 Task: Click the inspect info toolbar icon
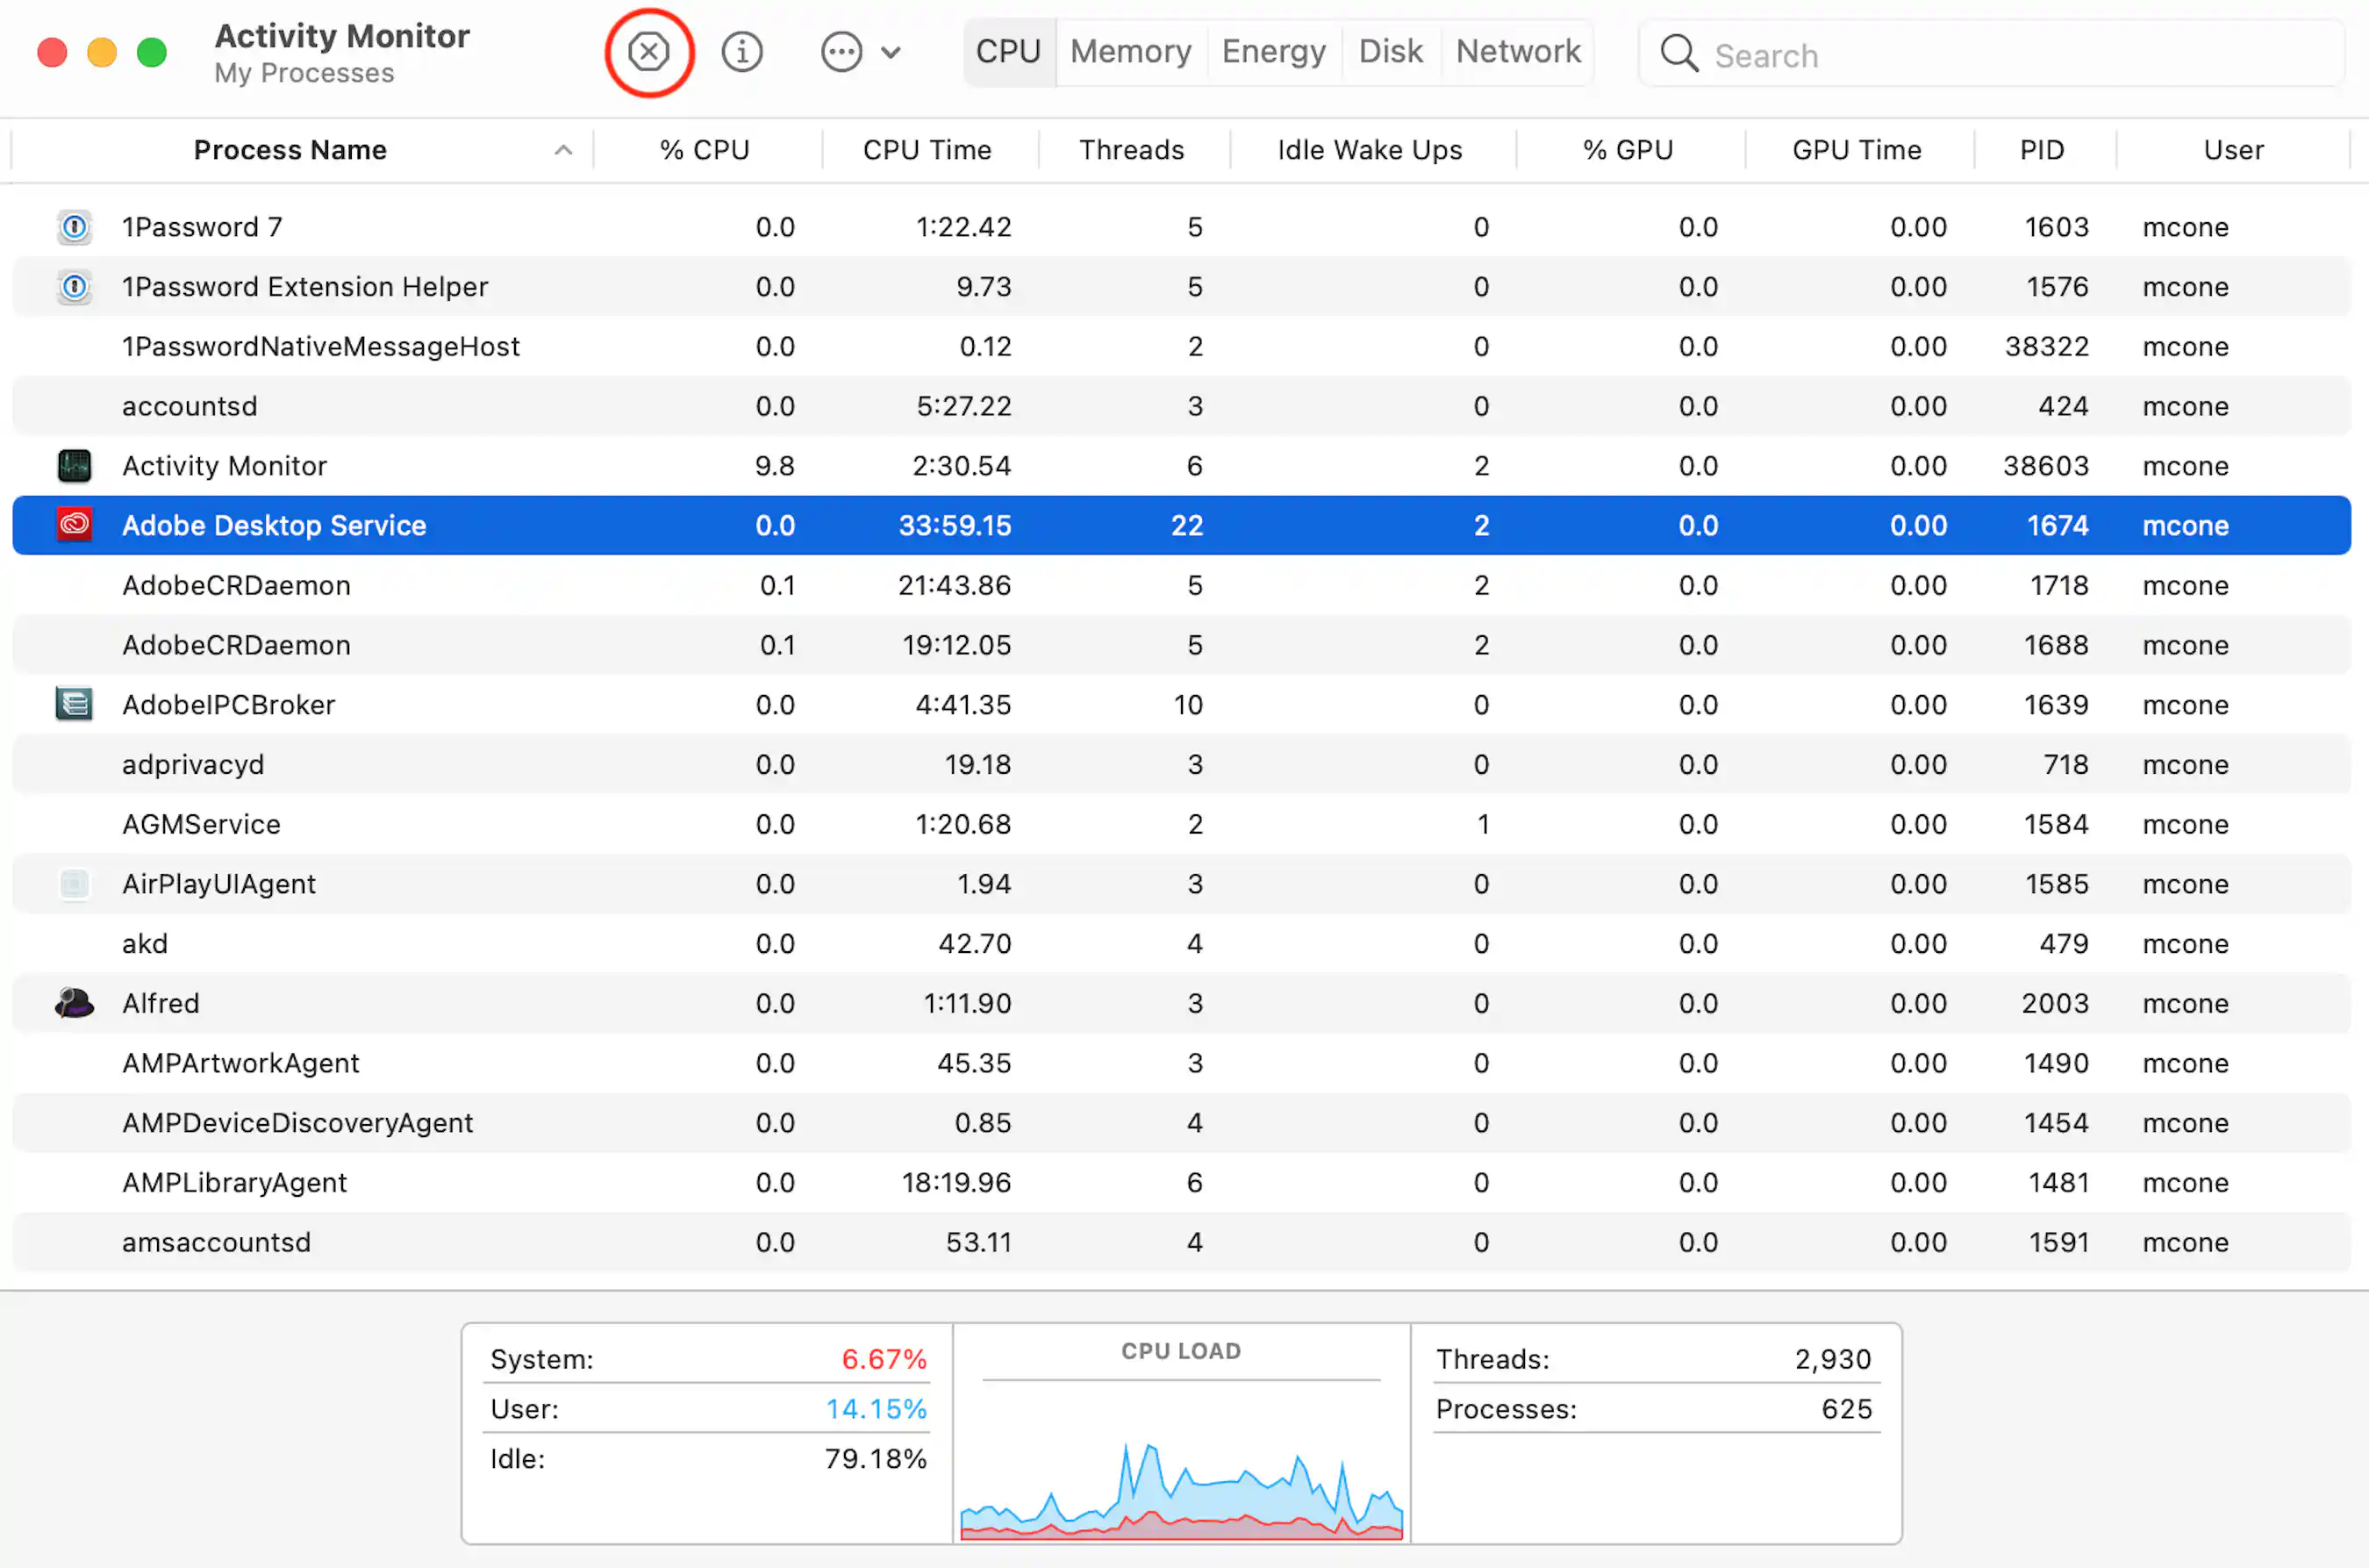pos(742,51)
